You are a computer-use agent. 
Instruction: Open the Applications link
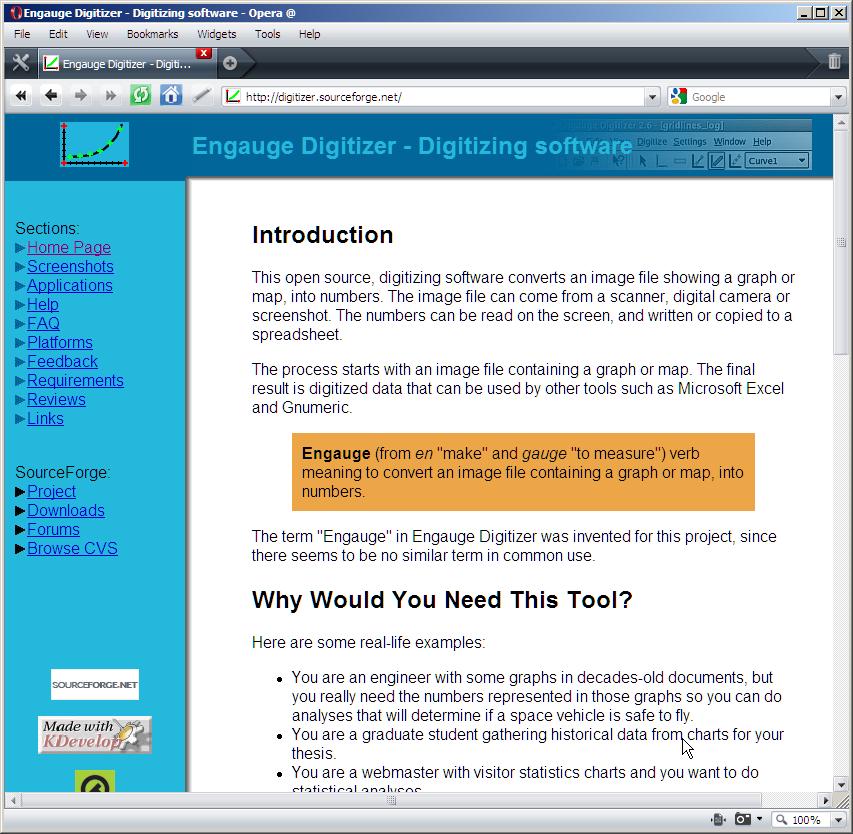coord(70,285)
